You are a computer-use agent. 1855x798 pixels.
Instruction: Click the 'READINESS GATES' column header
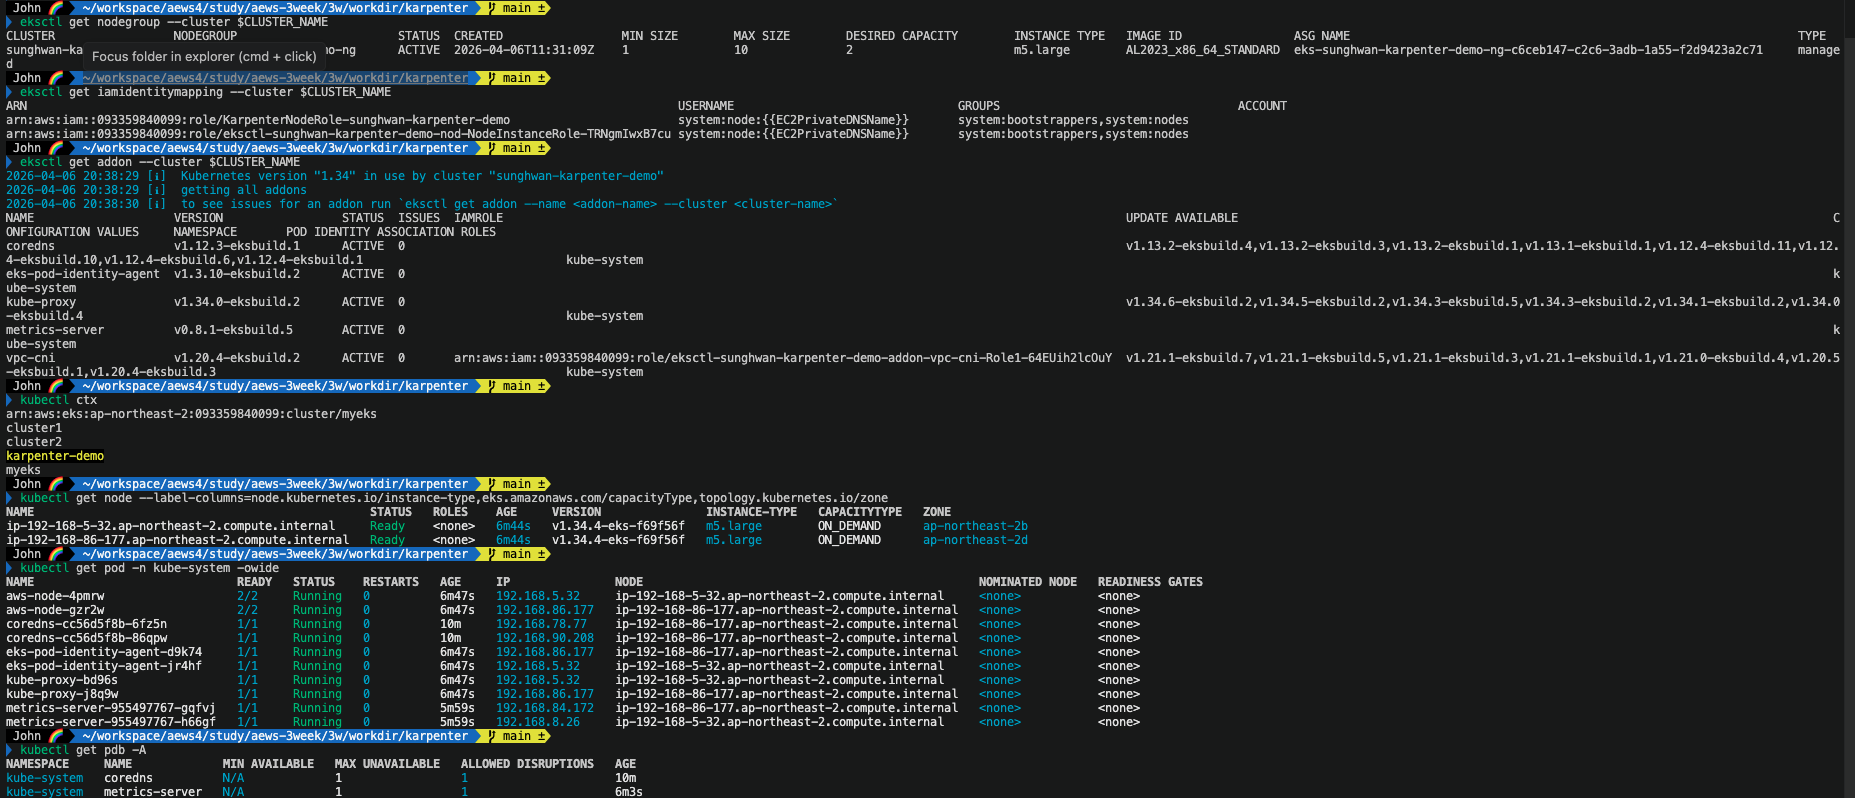1150,582
